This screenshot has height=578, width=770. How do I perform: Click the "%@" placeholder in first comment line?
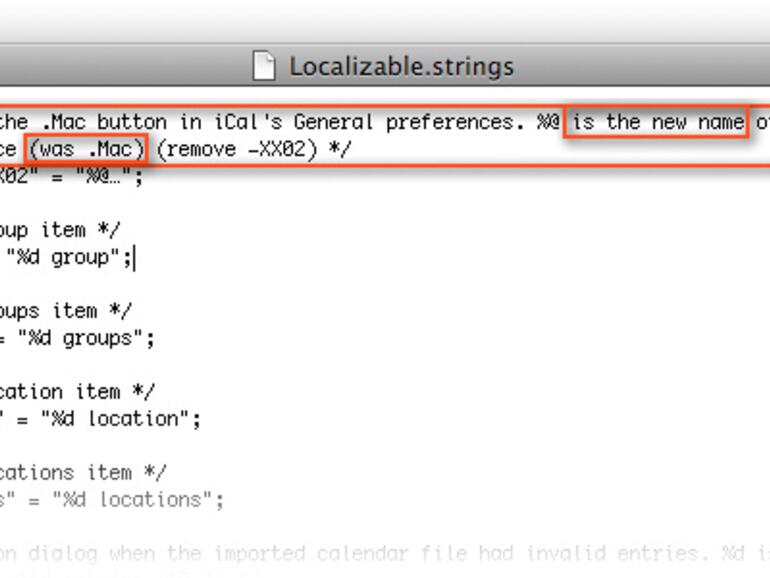coord(548,122)
